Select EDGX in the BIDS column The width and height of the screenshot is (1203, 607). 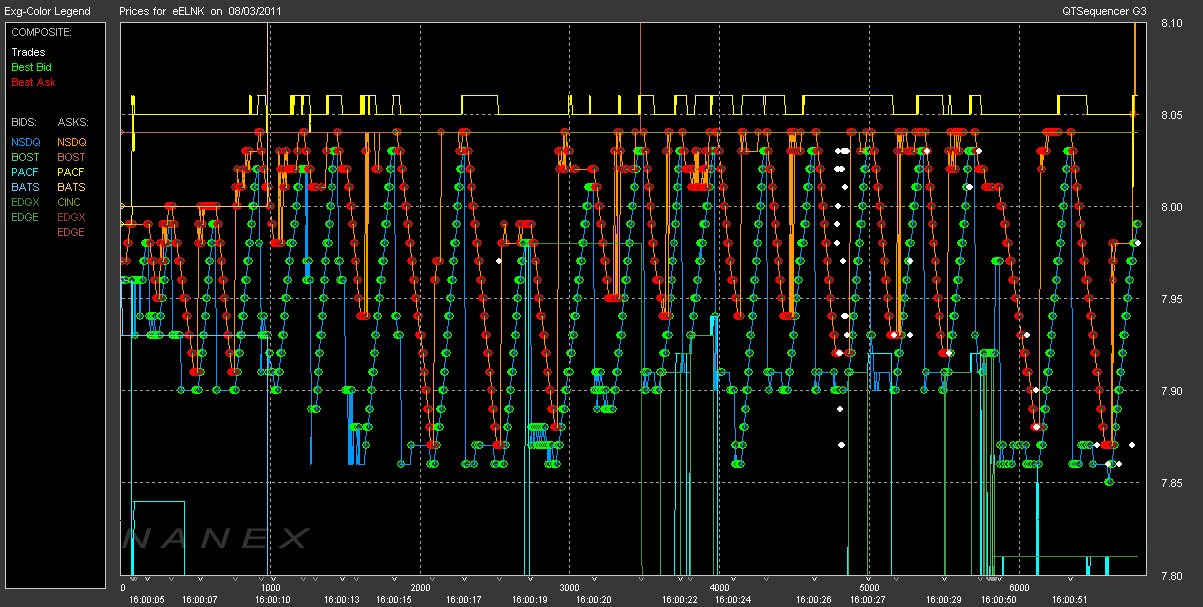[26, 202]
